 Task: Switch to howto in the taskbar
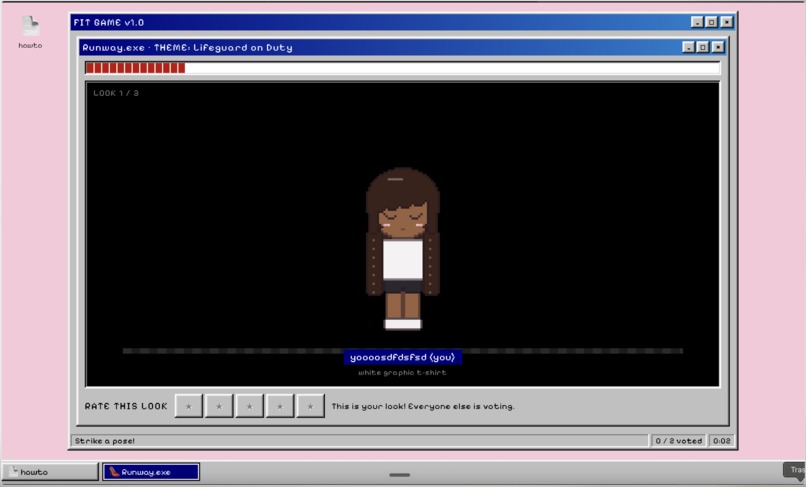tap(50, 472)
